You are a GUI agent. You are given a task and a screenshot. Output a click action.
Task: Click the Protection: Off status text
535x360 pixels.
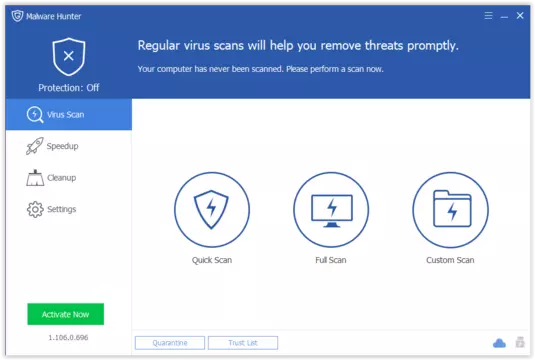69,88
